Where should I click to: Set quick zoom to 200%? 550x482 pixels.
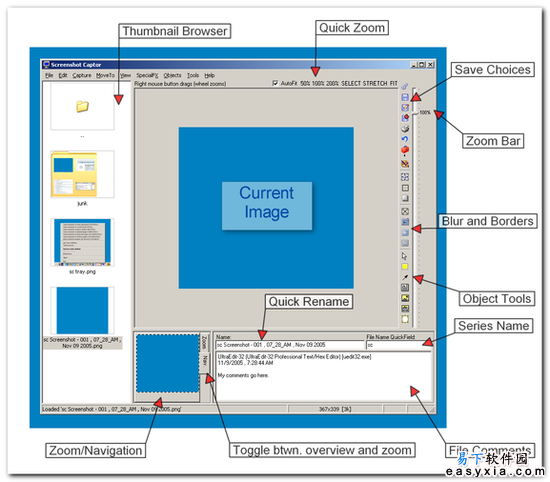click(332, 83)
